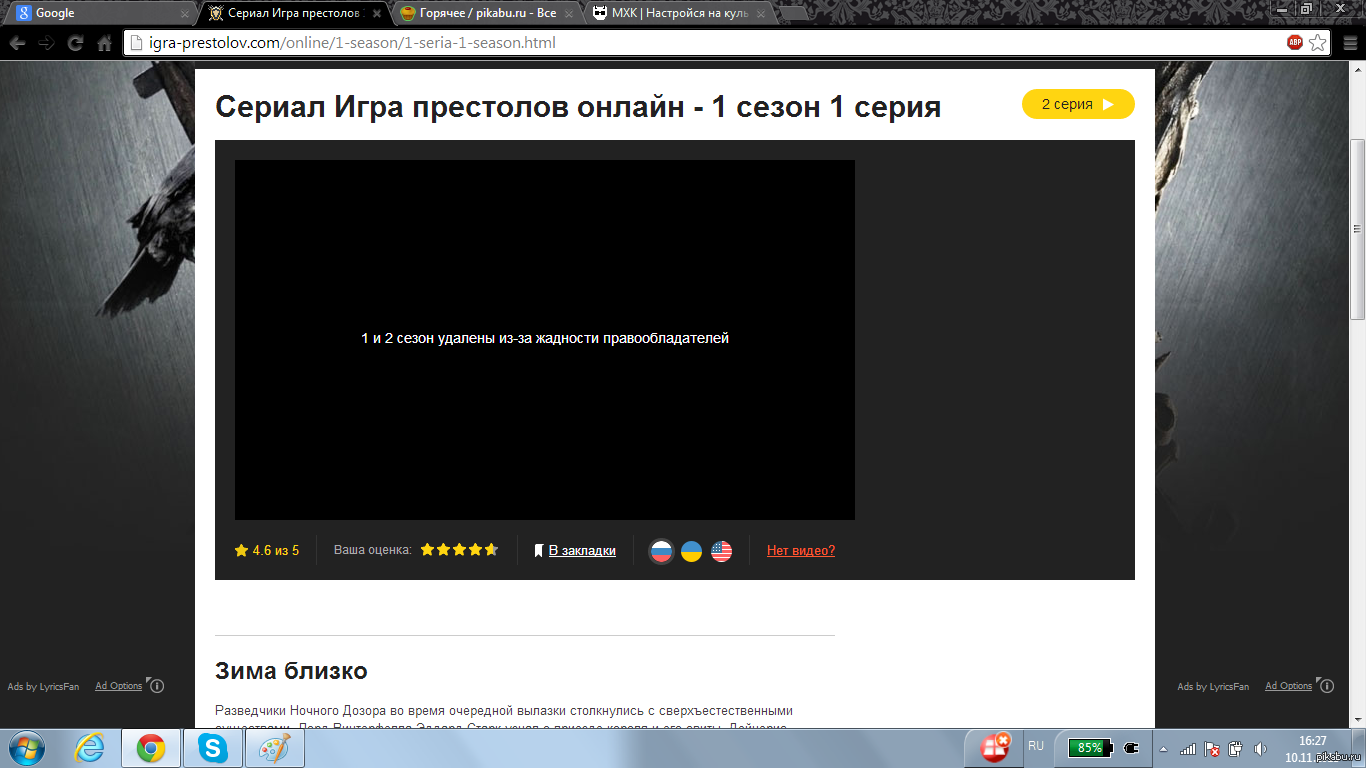Reload the page with the refresh icon
Screen dimensions: 1366x768
tap(75, 43)
